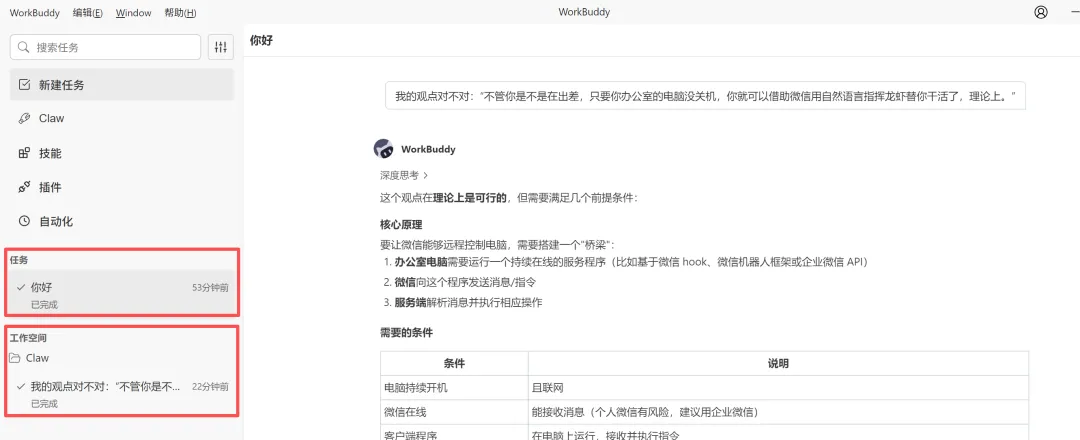
Task: Click the 说明 table header
Action: 778,364
